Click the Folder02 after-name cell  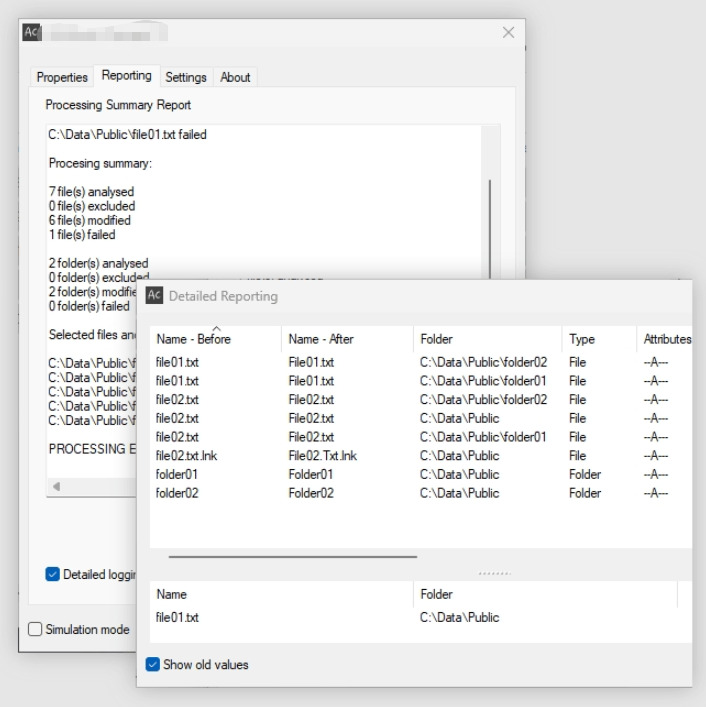(x=311, y=493)
